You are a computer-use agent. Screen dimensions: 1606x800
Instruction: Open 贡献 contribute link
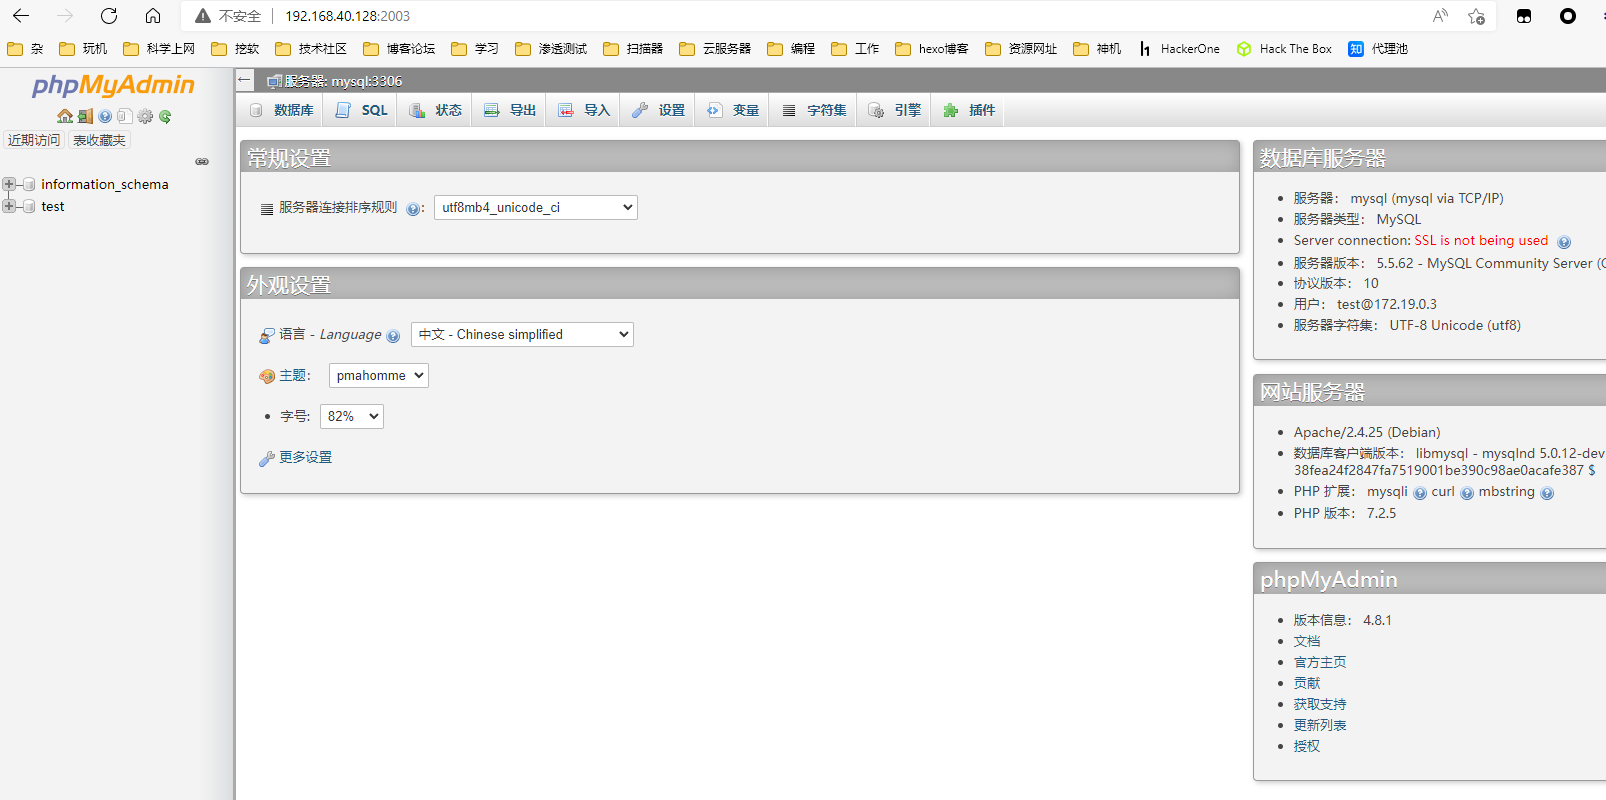[1307, 683]
